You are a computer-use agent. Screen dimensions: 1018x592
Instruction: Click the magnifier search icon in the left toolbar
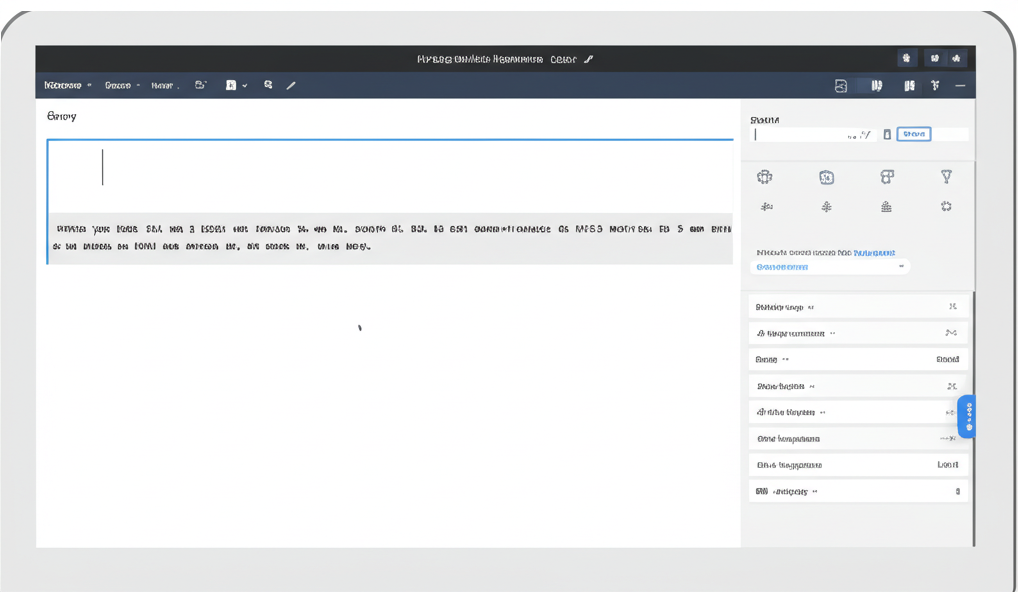(268, 86)
